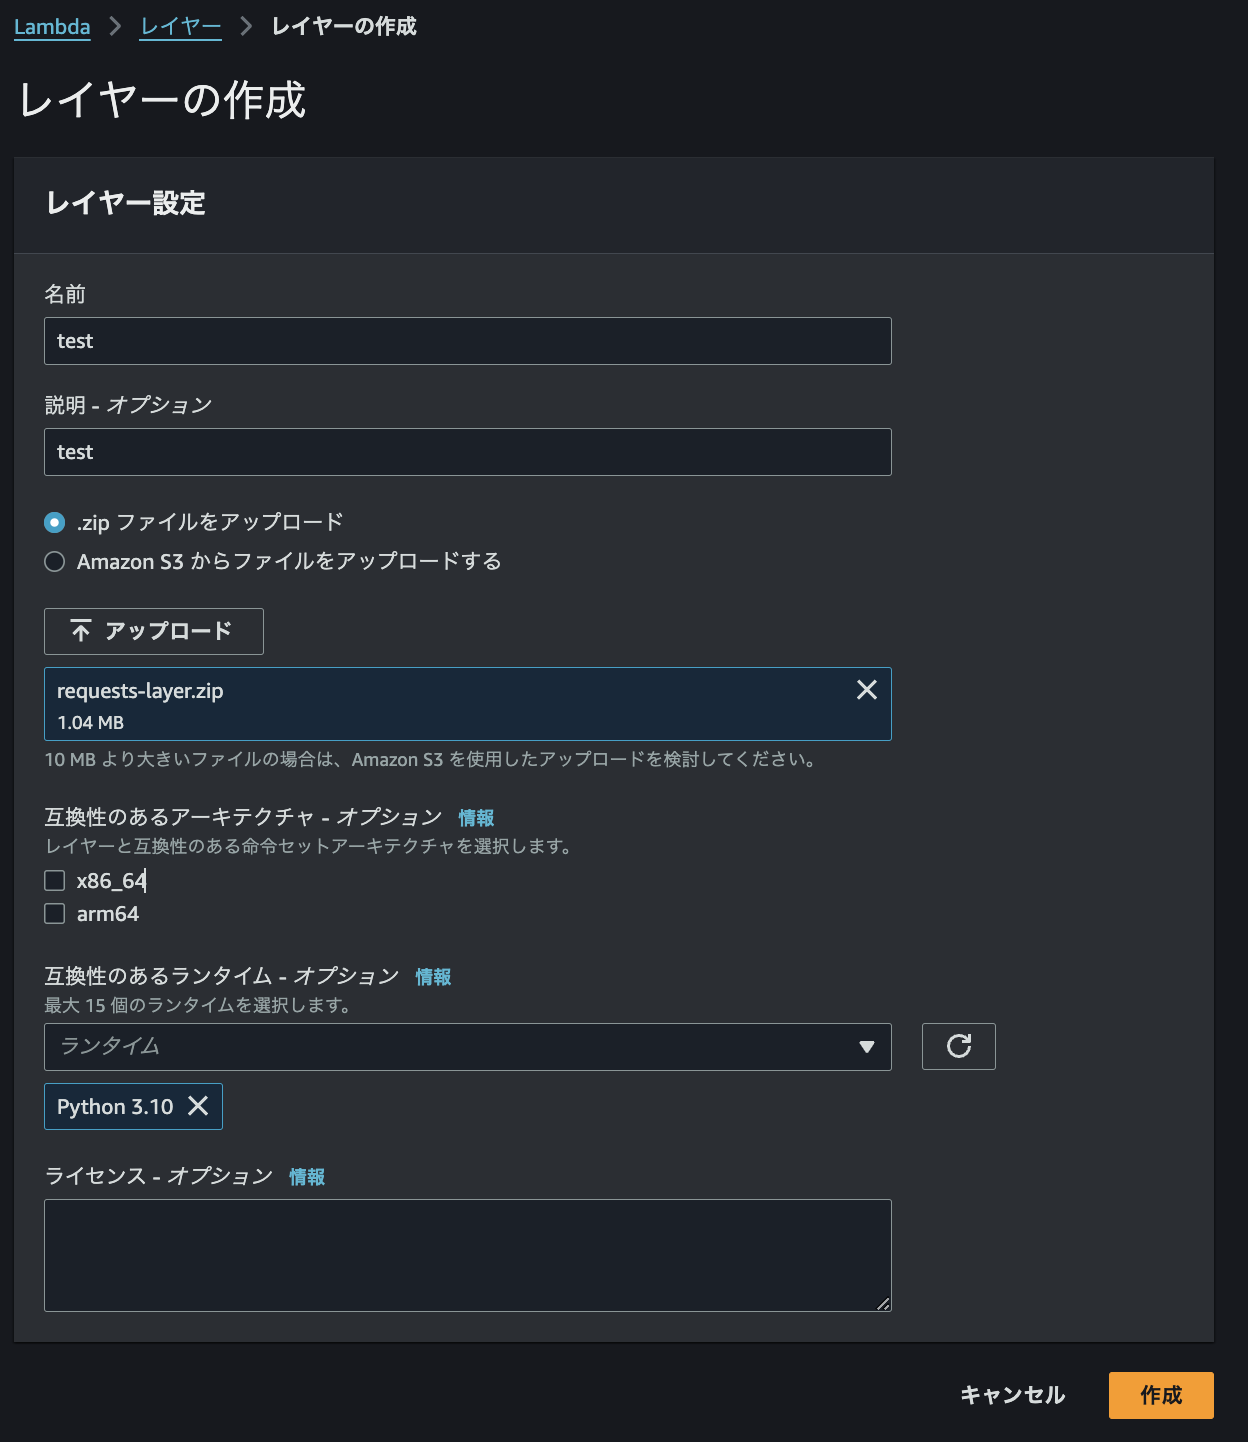The height and width of the screenshot is (1442, 1248).
Task: Remove requests-layer.zip with the X icon
Action: (865, 689)
